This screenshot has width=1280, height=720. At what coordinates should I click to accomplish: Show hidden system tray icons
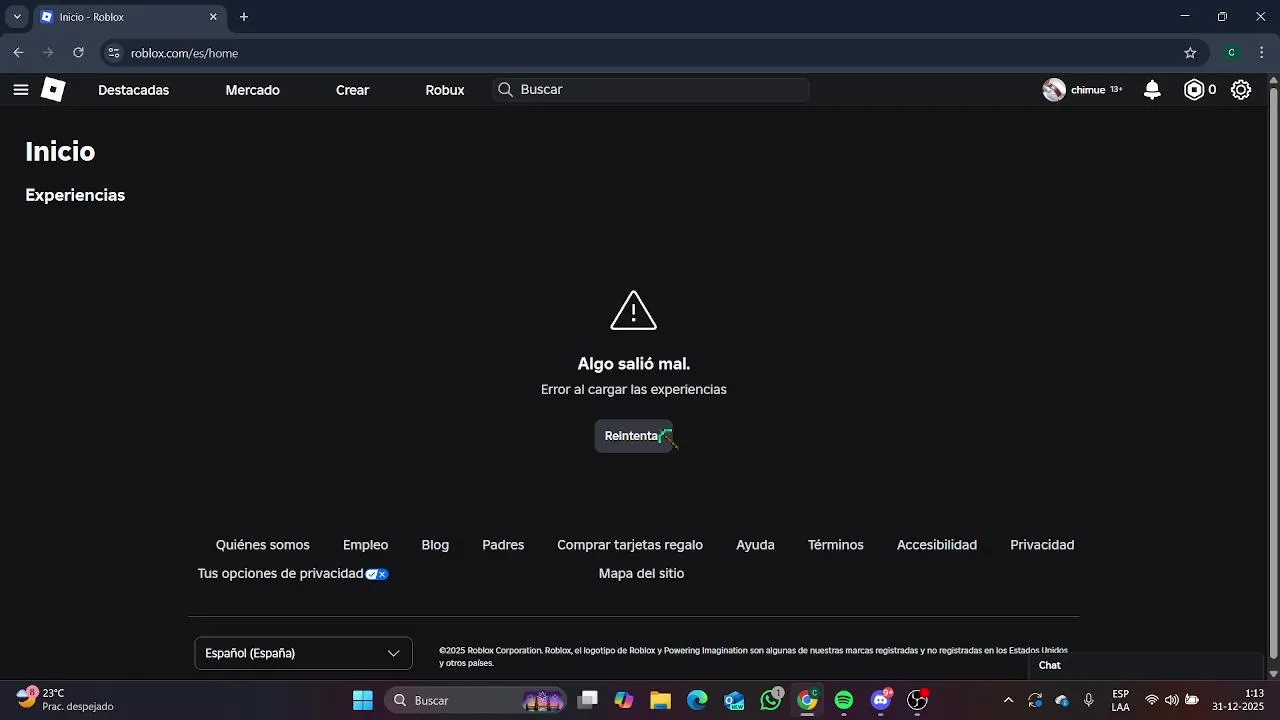point(1008,700)
